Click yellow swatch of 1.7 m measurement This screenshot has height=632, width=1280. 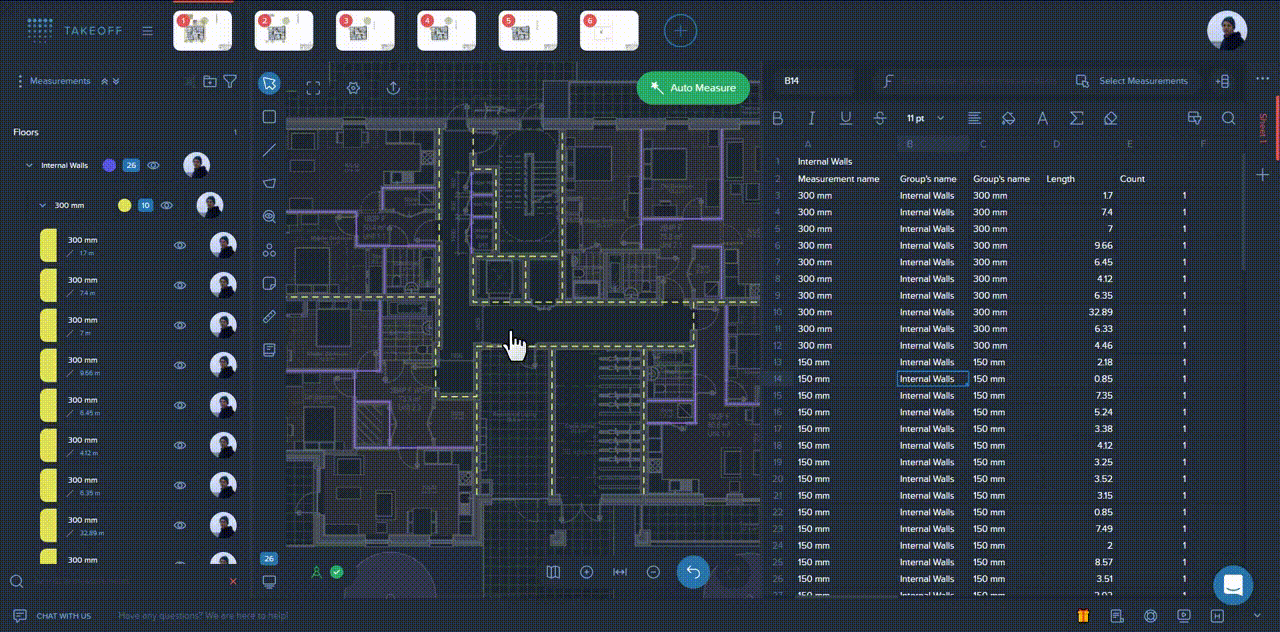click(48, 246)
